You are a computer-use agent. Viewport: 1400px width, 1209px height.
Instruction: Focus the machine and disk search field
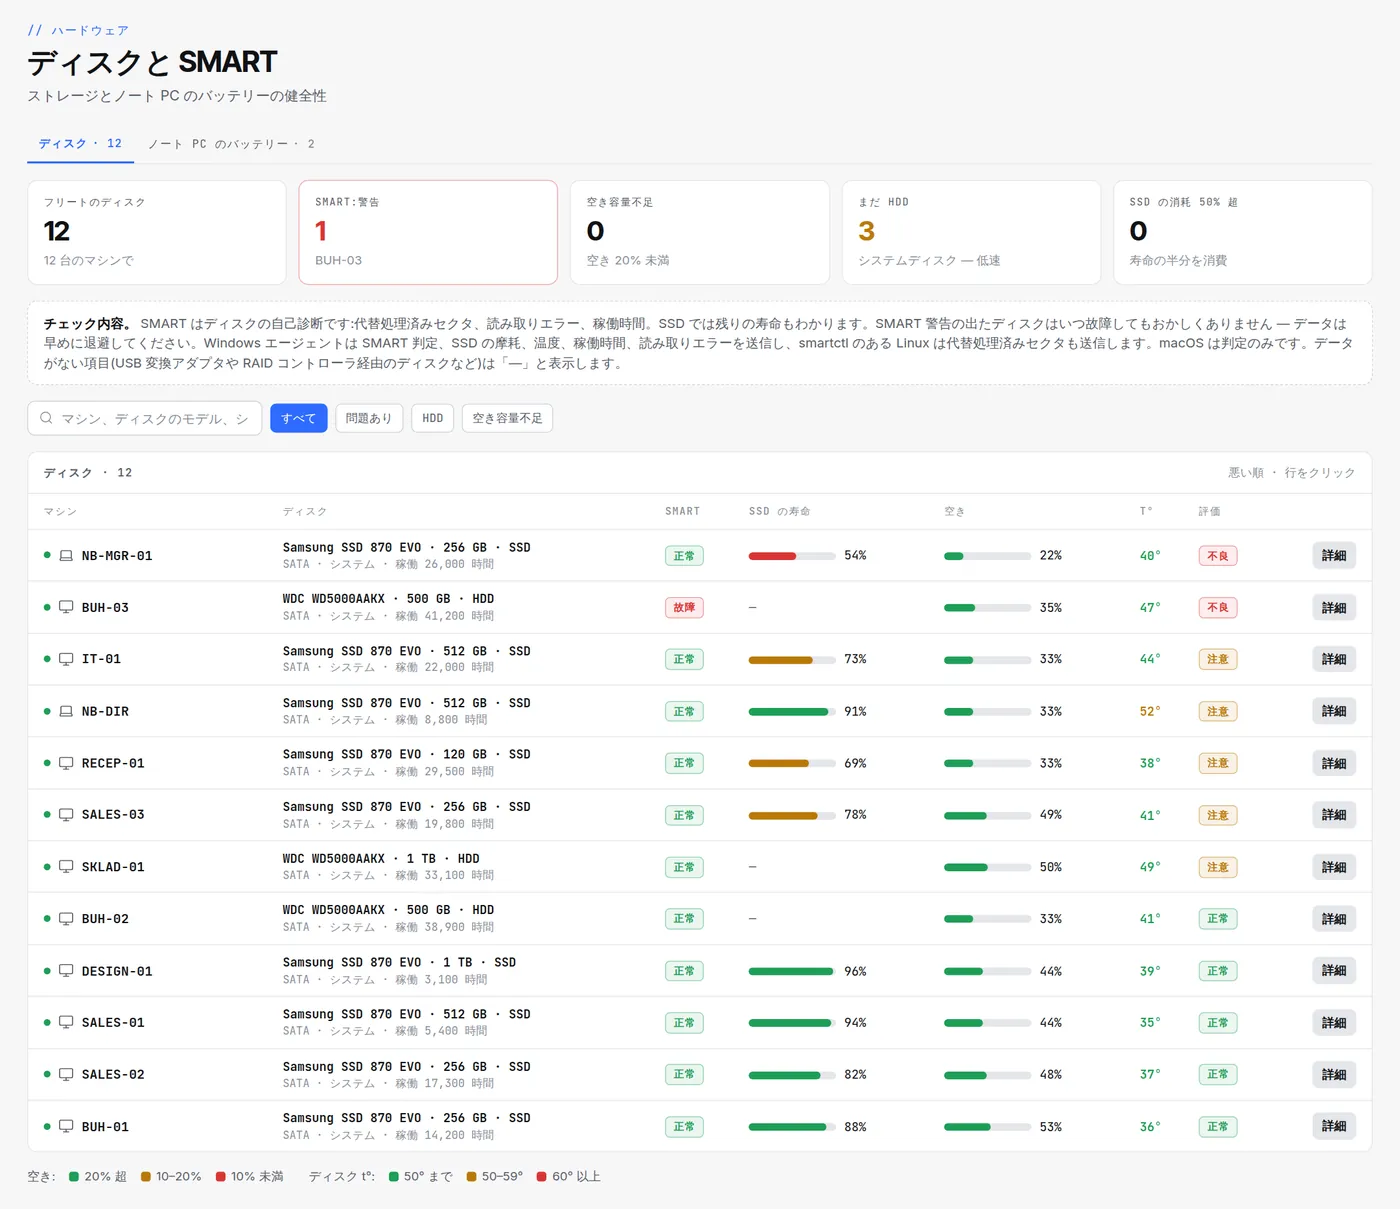pyautogui.click(x=145, y=418)
